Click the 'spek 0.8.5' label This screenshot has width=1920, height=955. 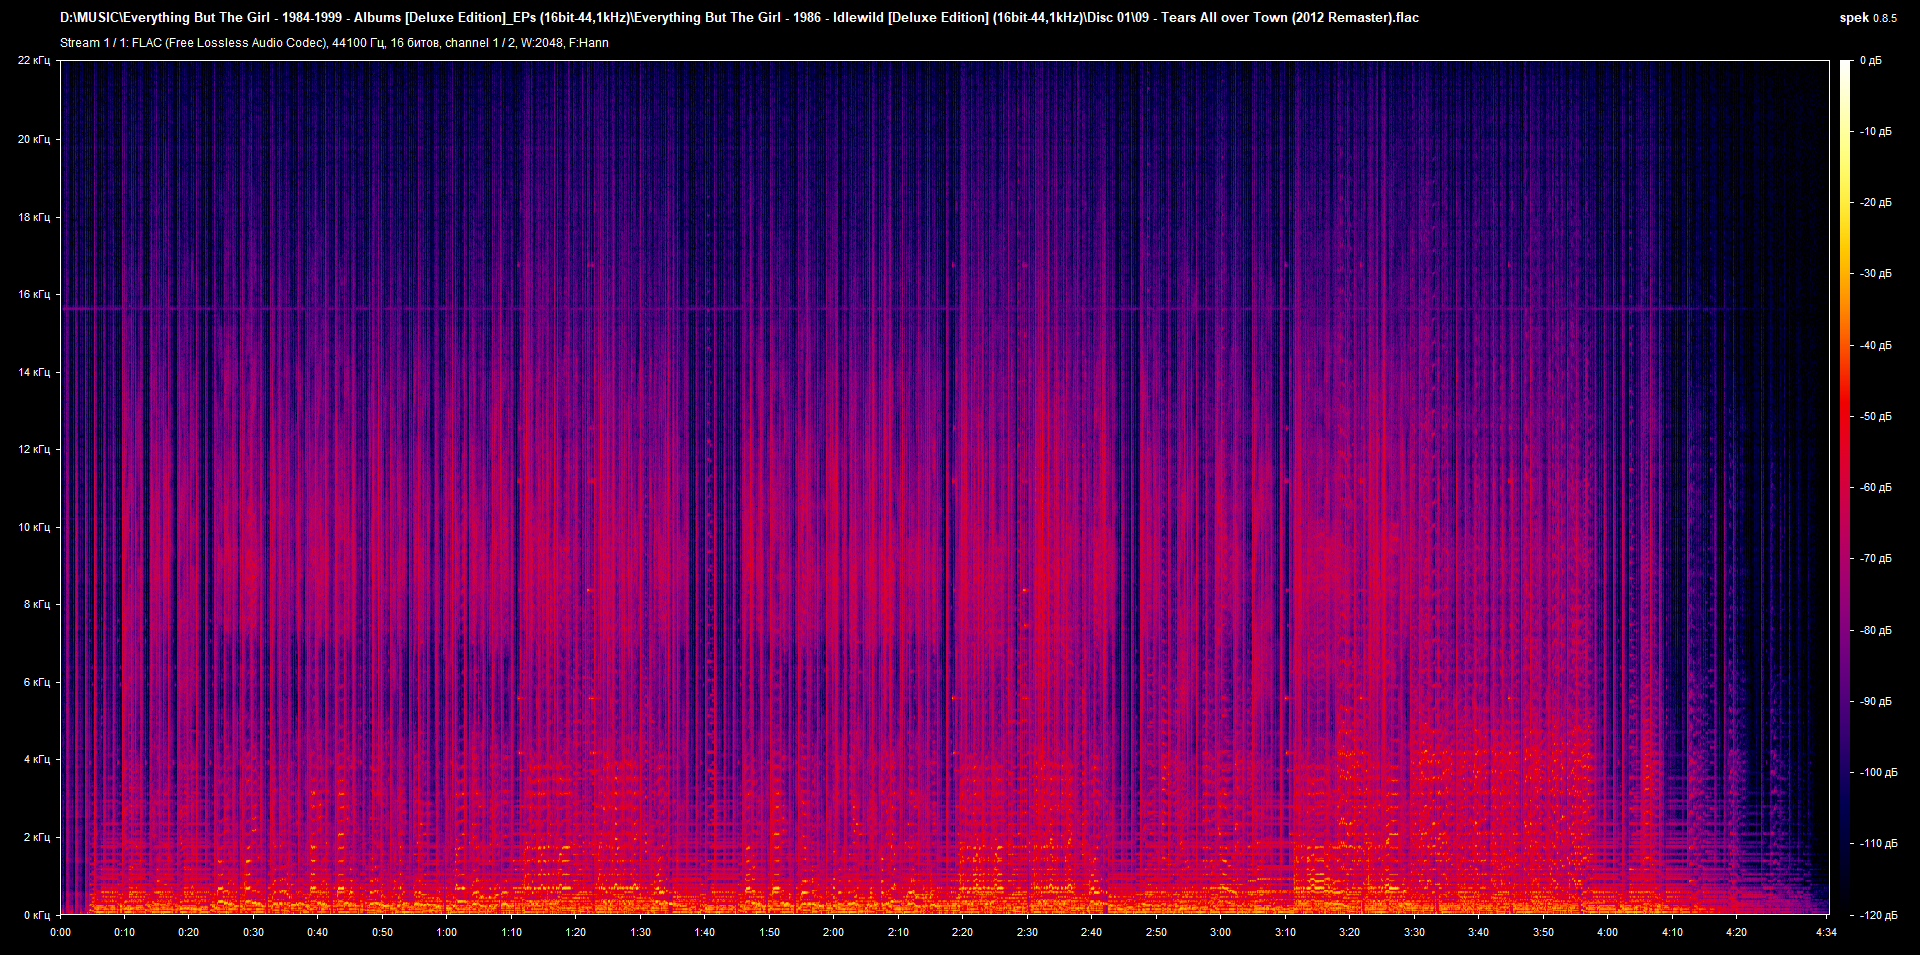pos(1868,18)
